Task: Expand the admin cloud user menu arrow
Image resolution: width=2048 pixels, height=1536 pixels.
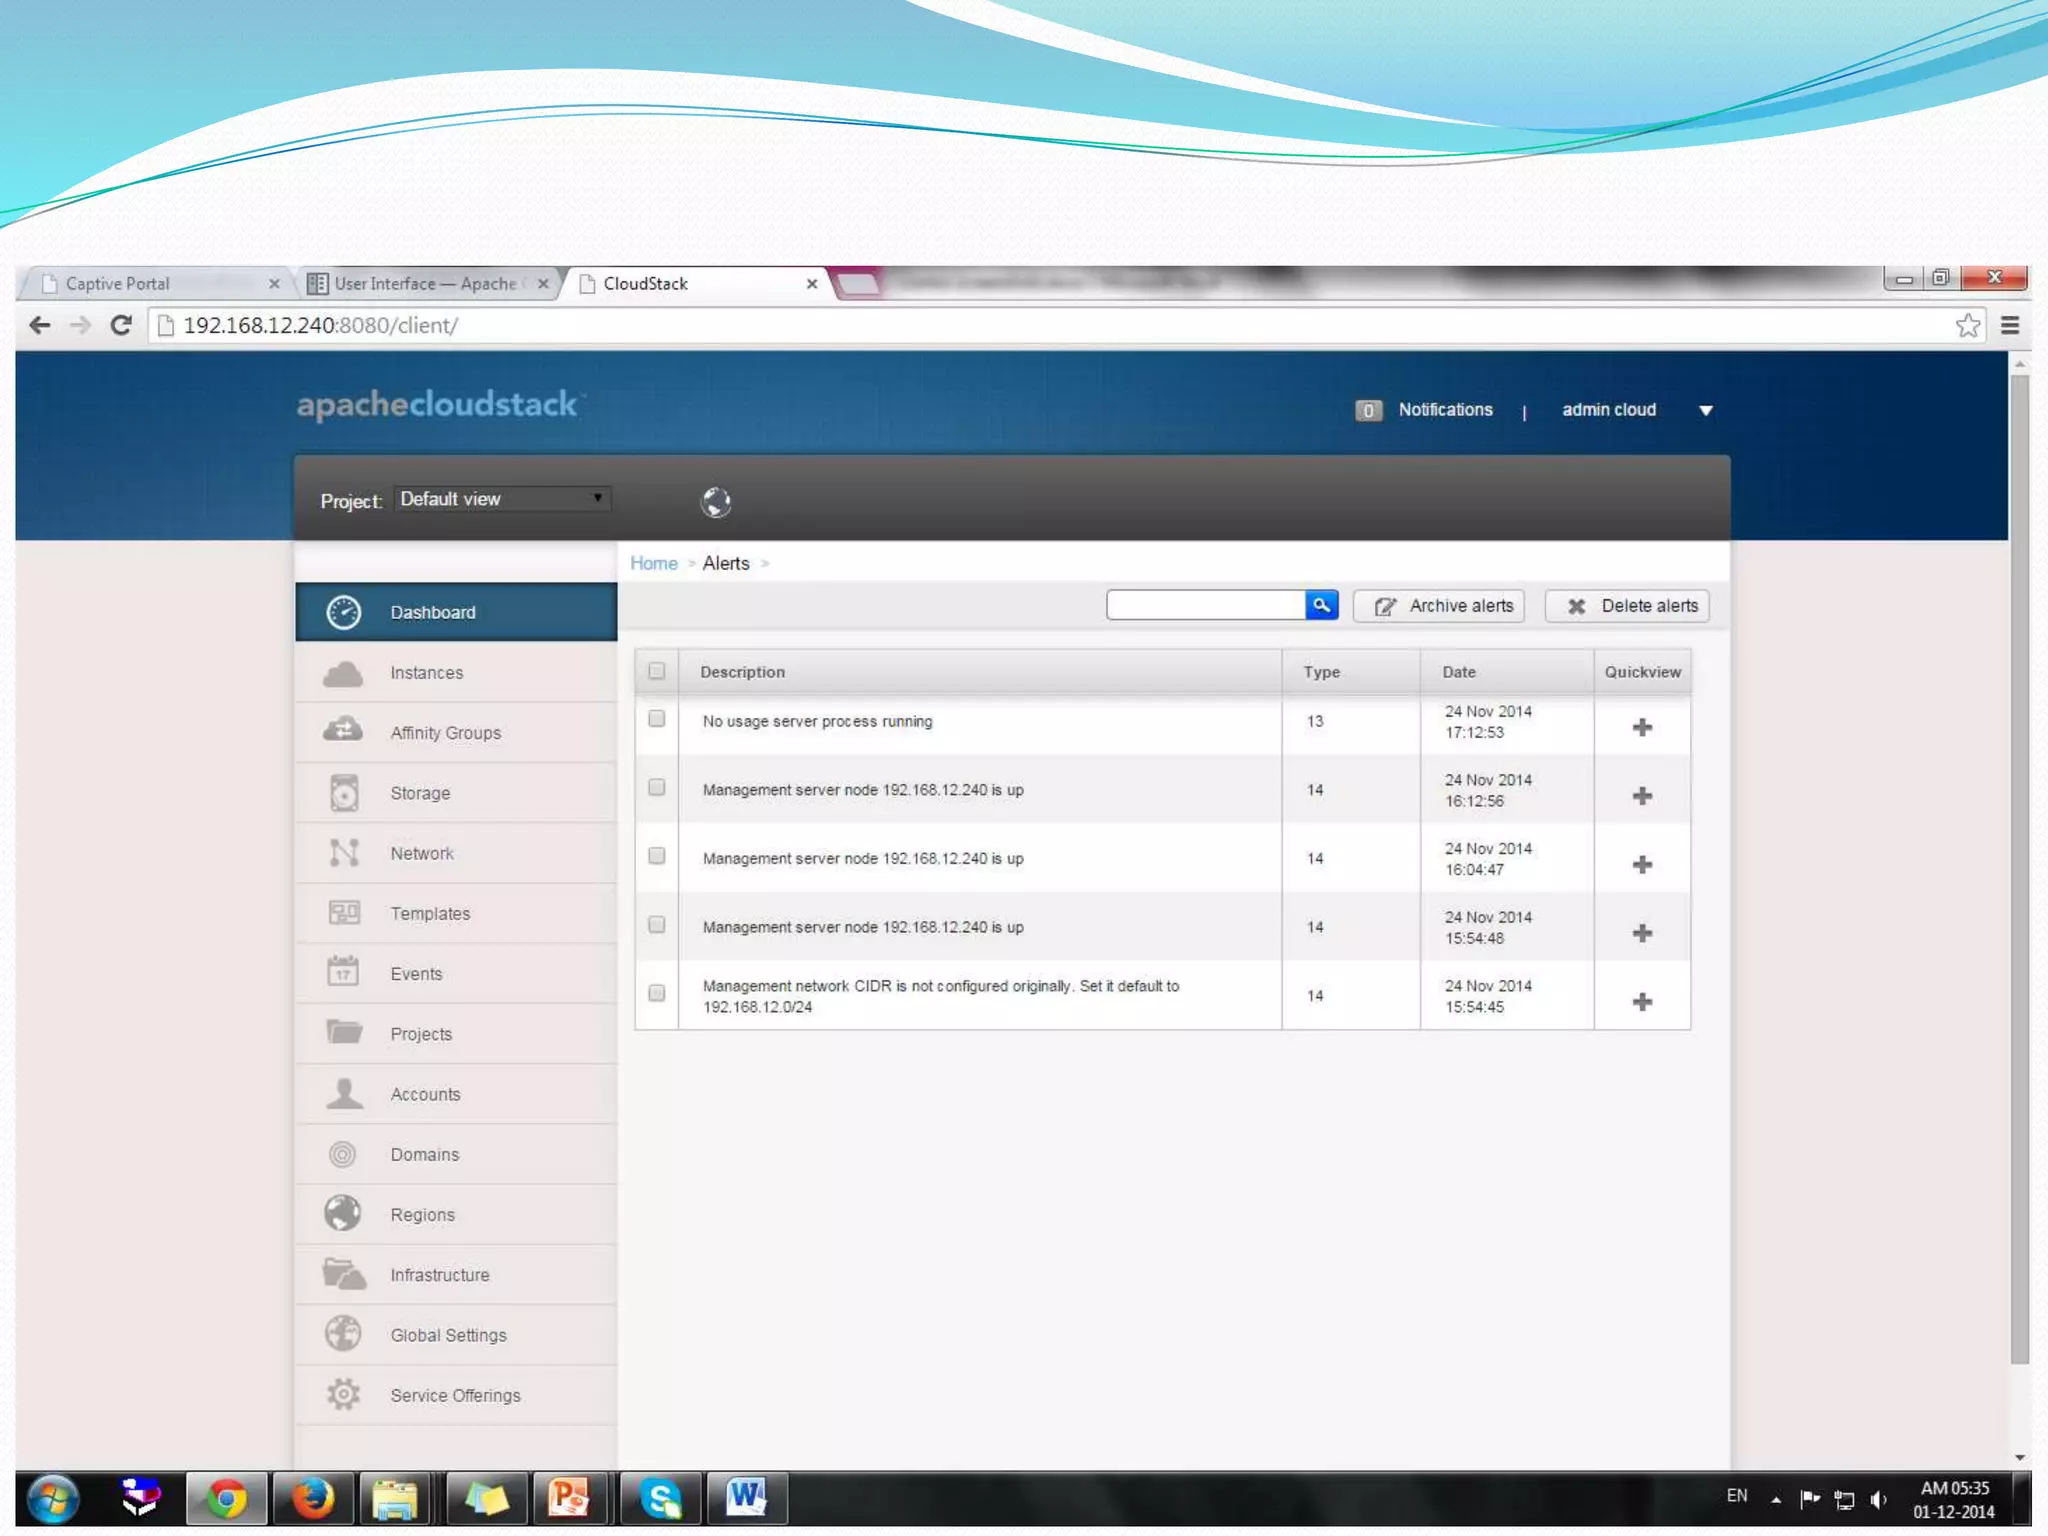Action: tap(1706, 411)
